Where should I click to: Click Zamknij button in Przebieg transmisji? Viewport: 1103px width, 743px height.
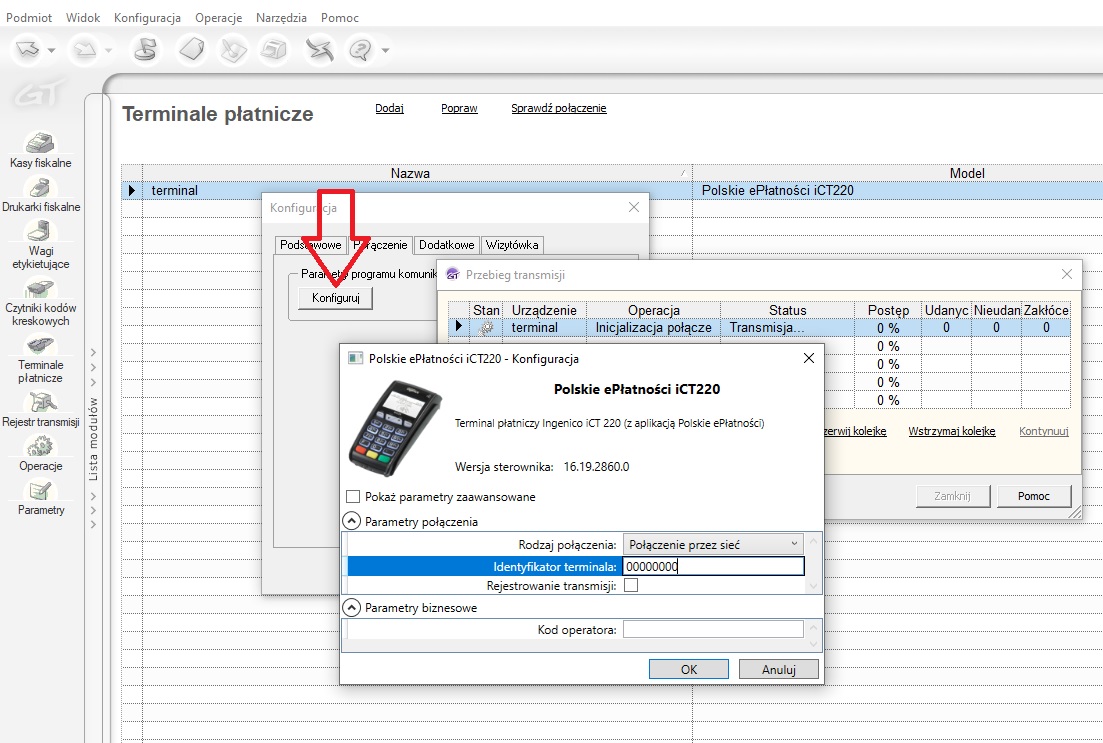click(x=952, y=496)
